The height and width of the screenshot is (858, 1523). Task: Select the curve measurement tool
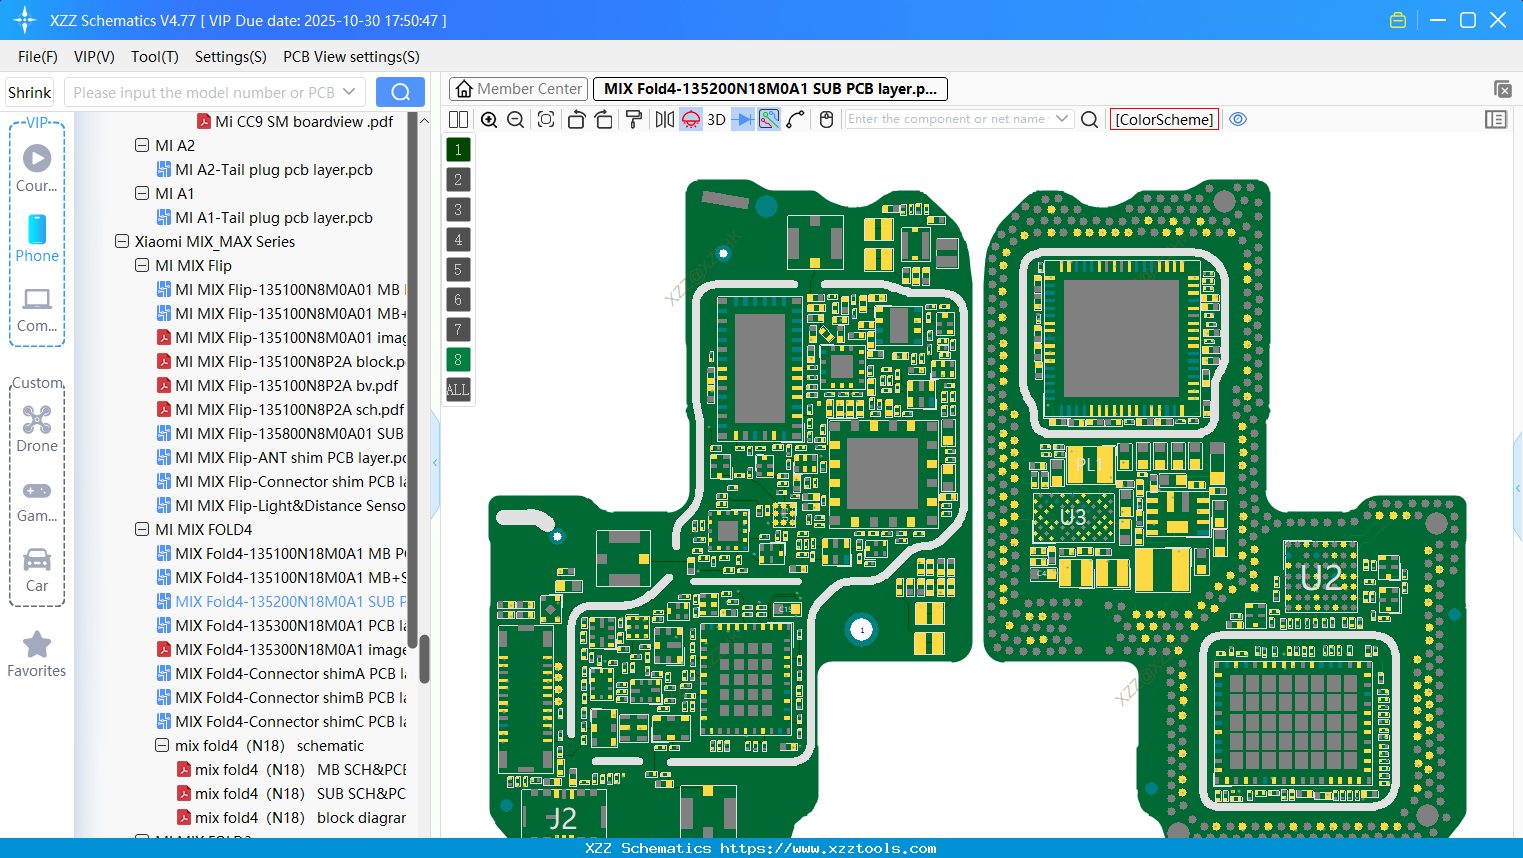[x=797, y=119]
